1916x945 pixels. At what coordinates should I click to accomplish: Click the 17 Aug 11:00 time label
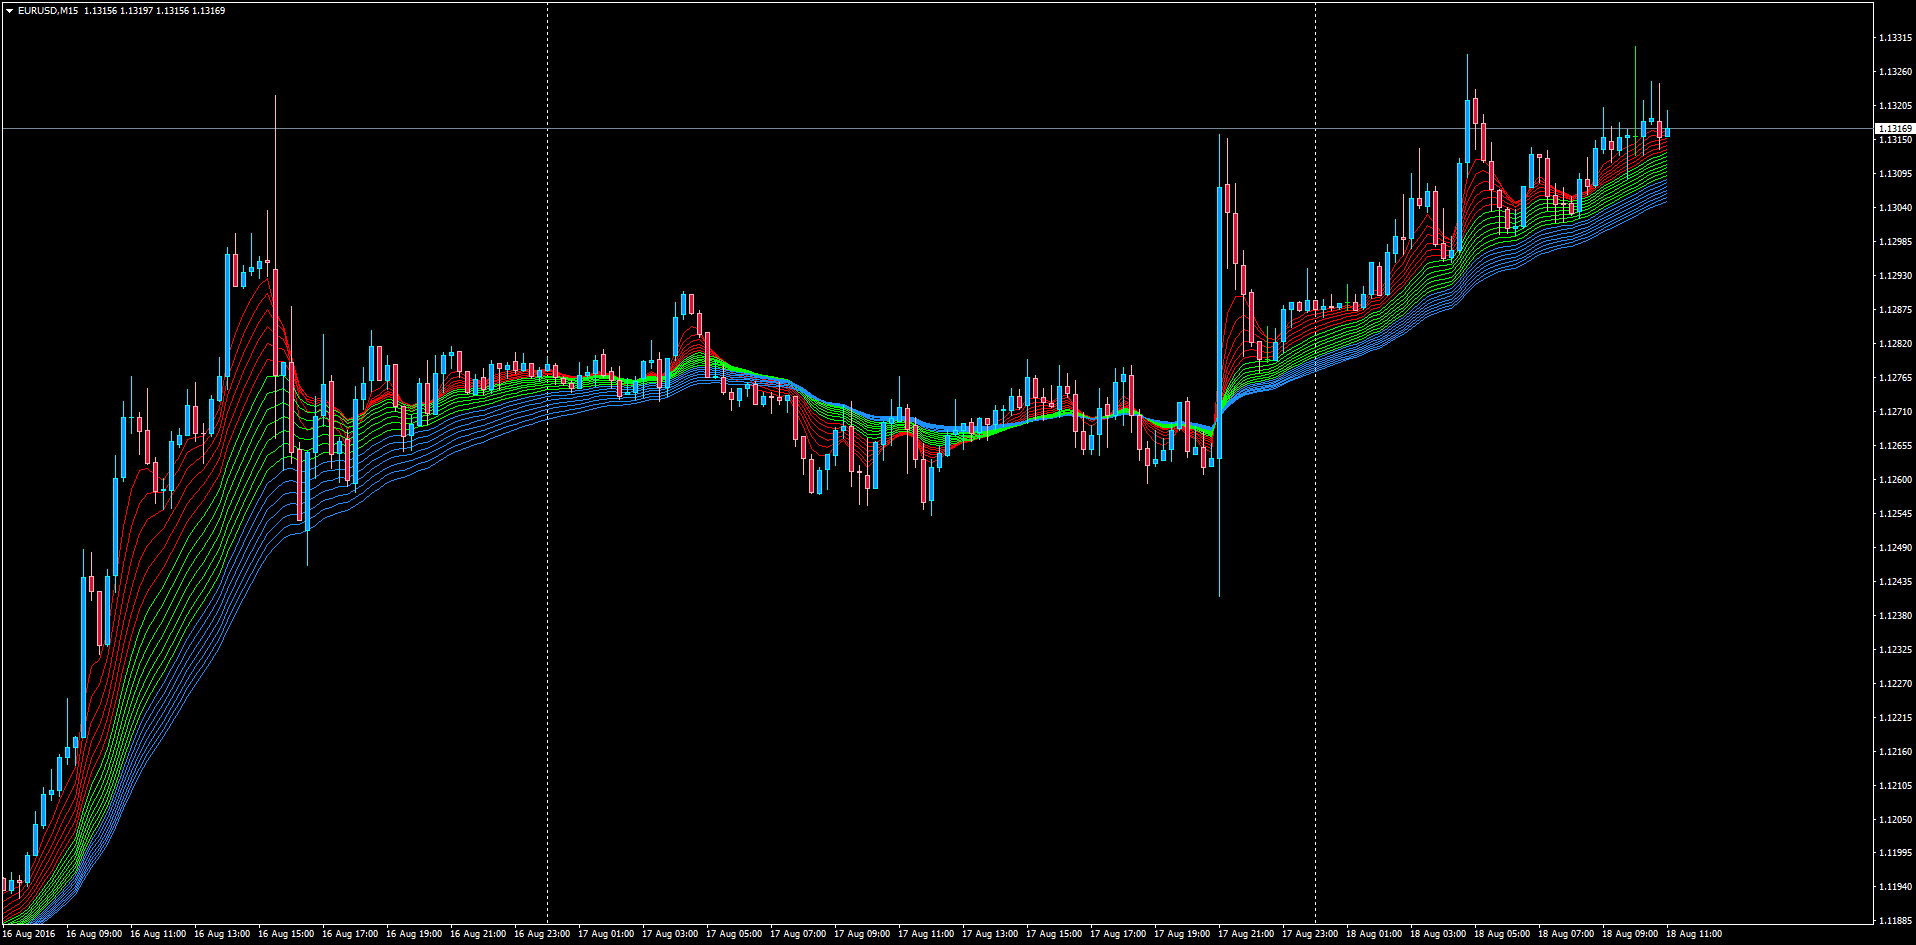point(926,934)
